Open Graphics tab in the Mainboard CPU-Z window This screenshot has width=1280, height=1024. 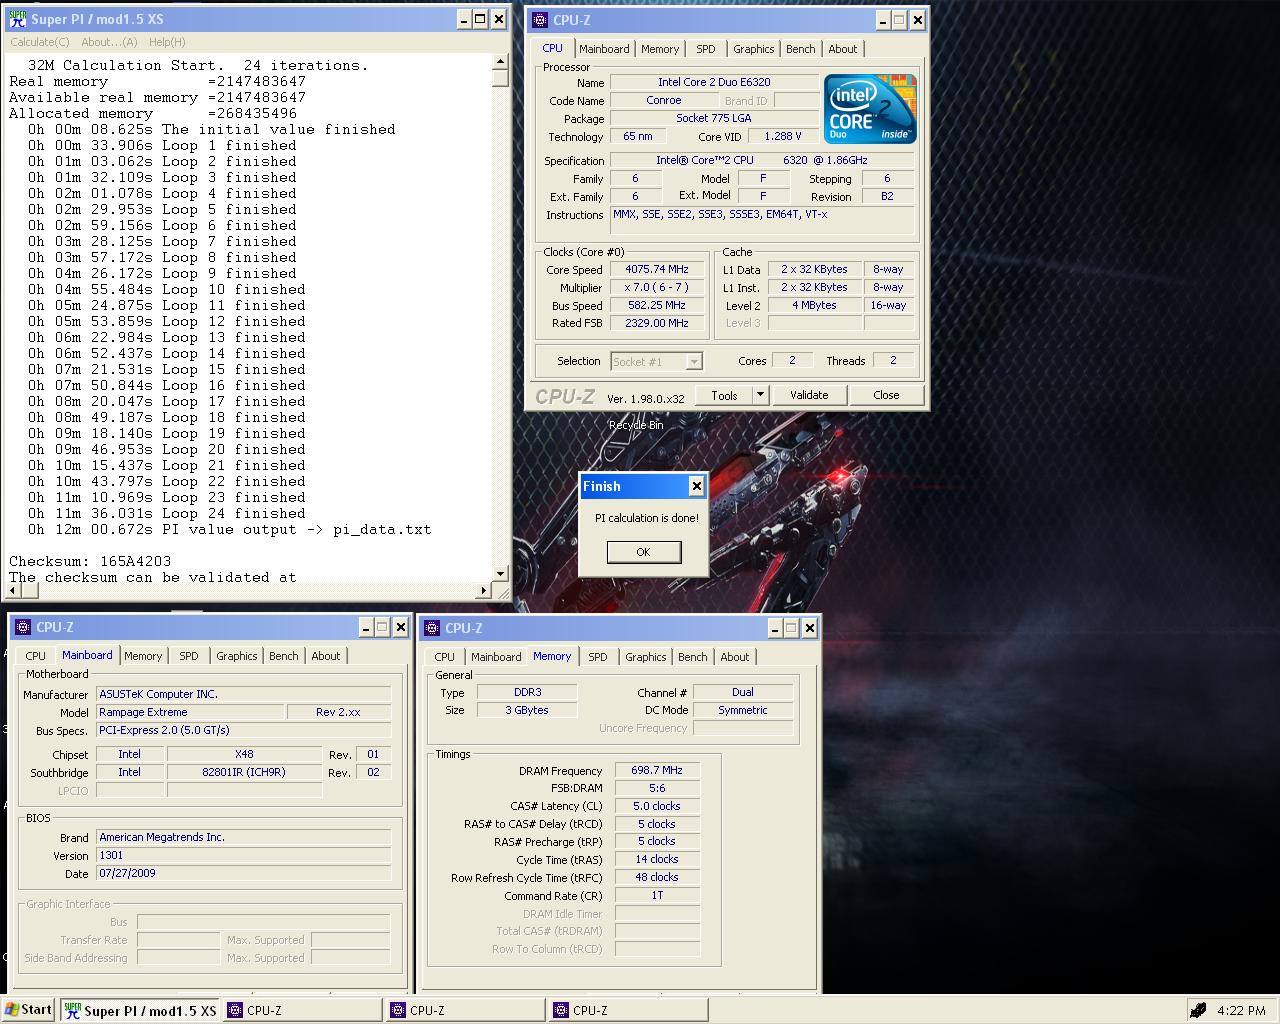pyautogui.click(x=236, y=656)
